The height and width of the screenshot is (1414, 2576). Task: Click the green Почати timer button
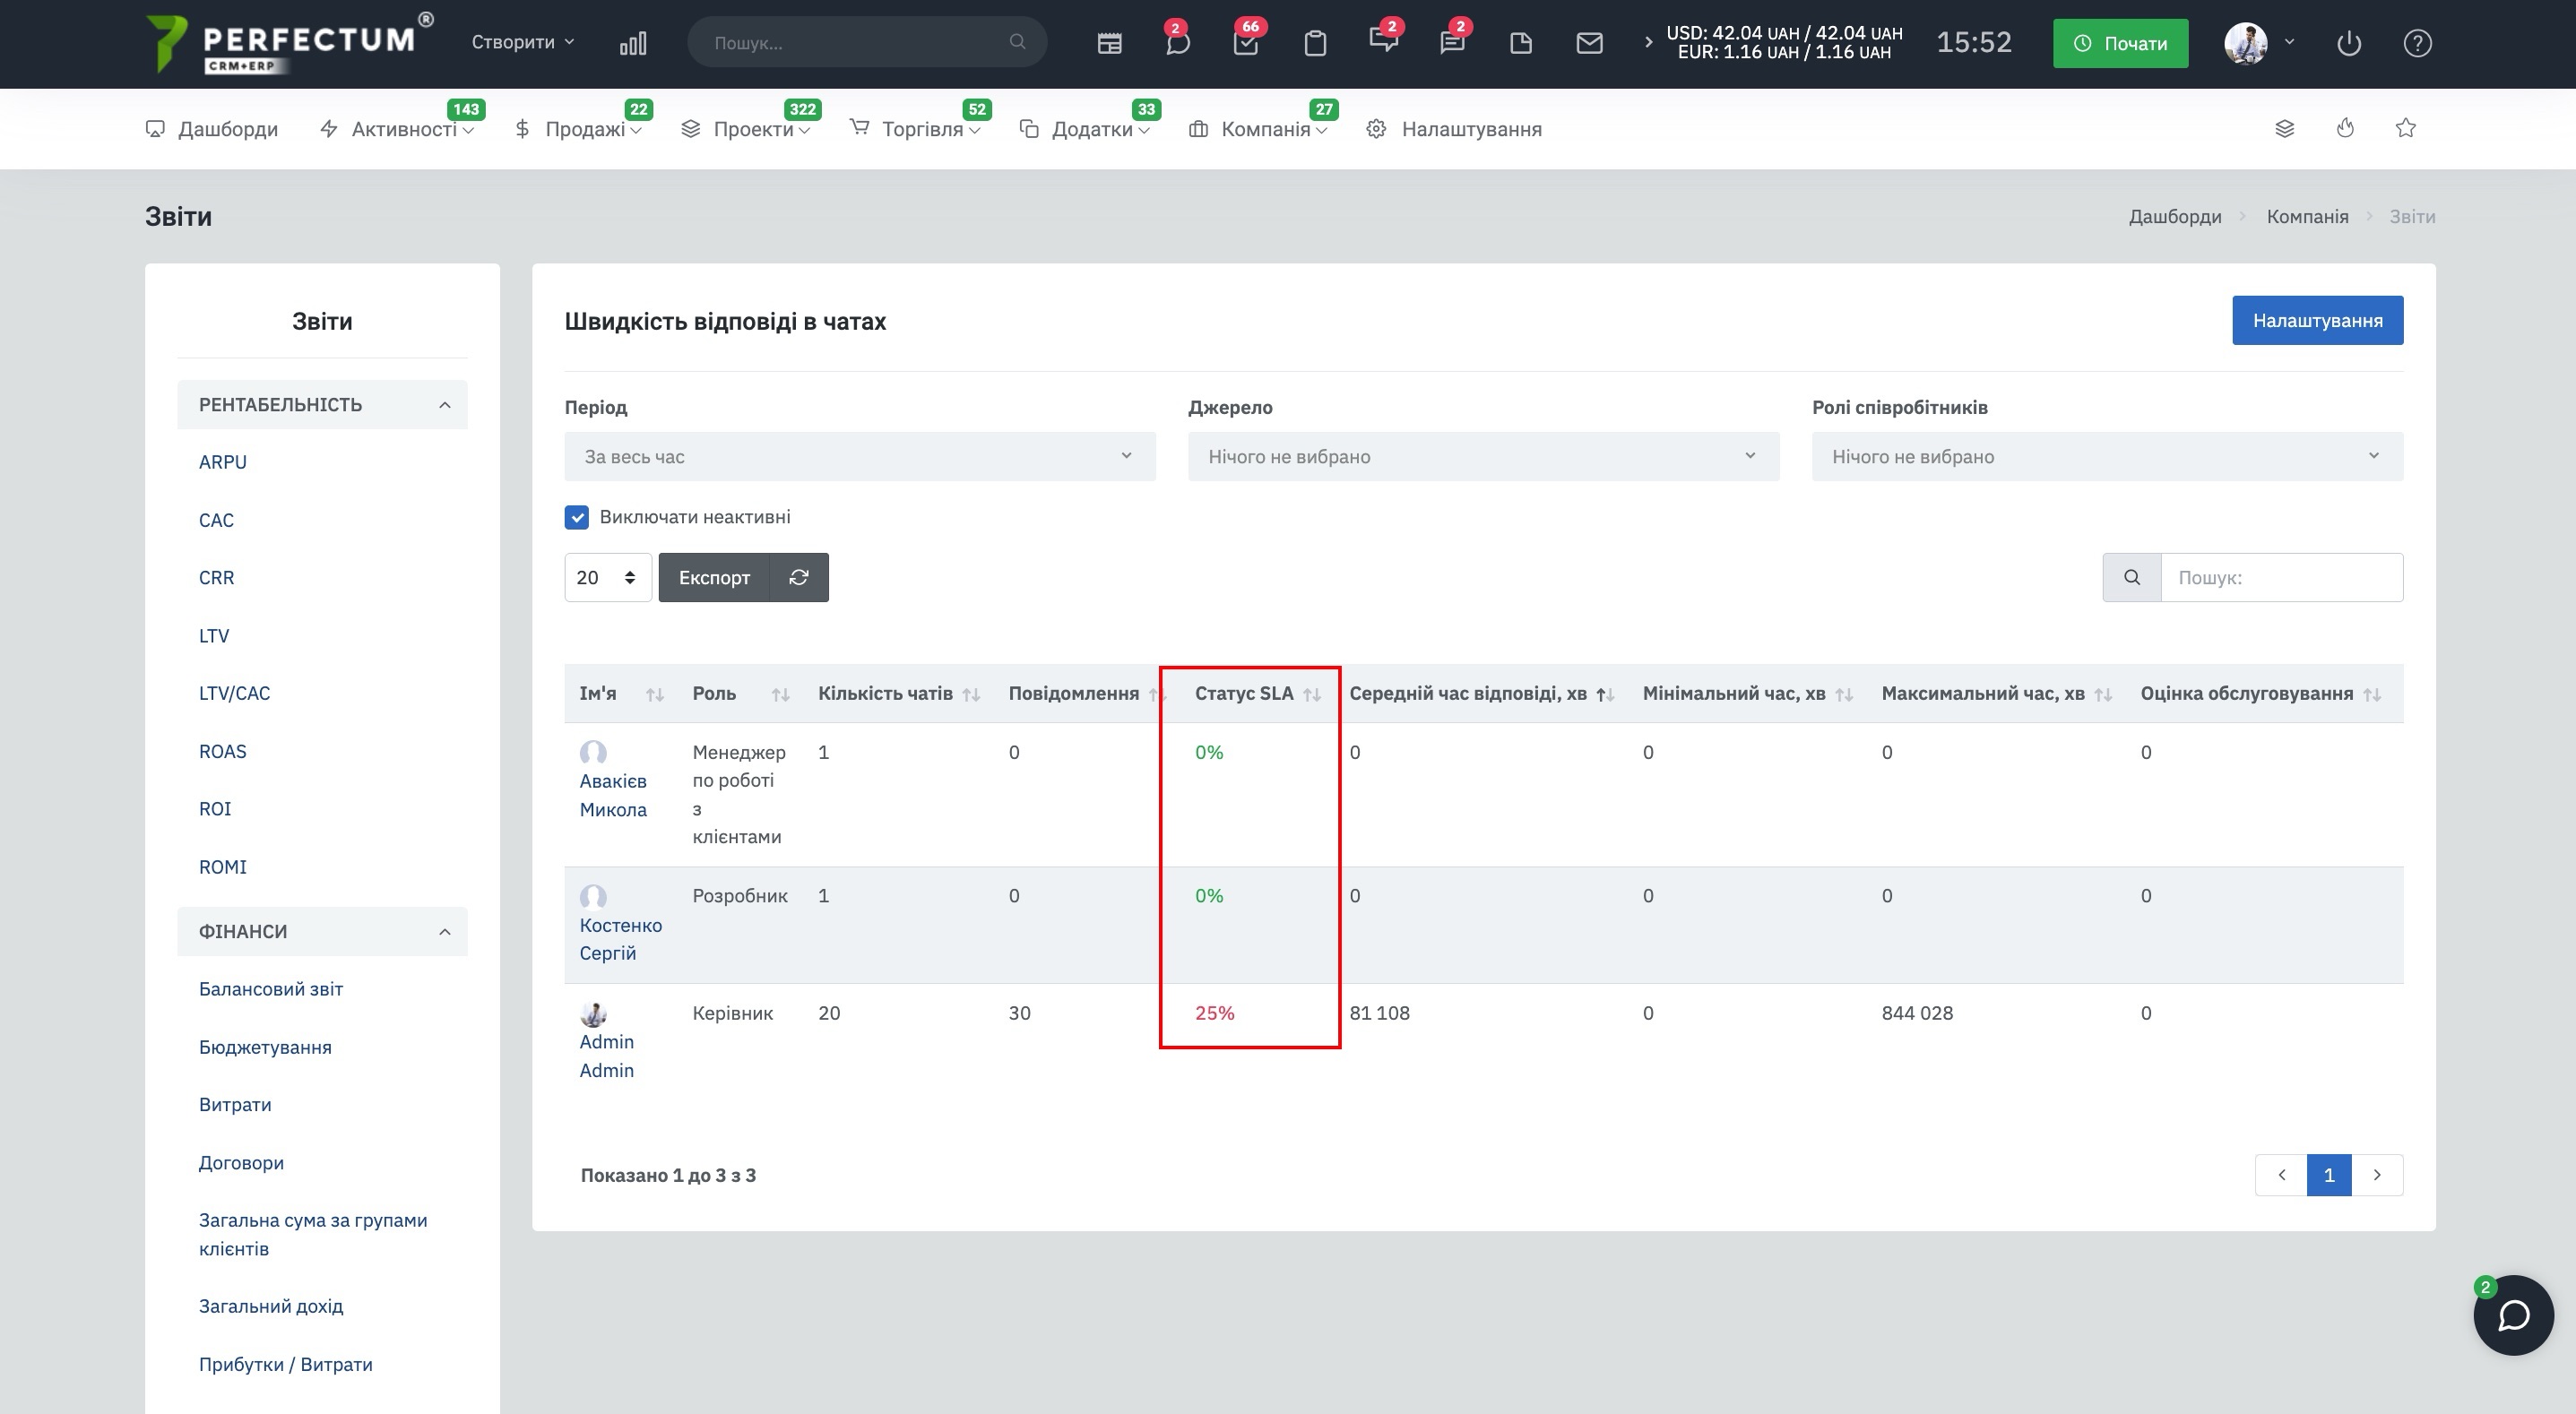pos(2120,43)
